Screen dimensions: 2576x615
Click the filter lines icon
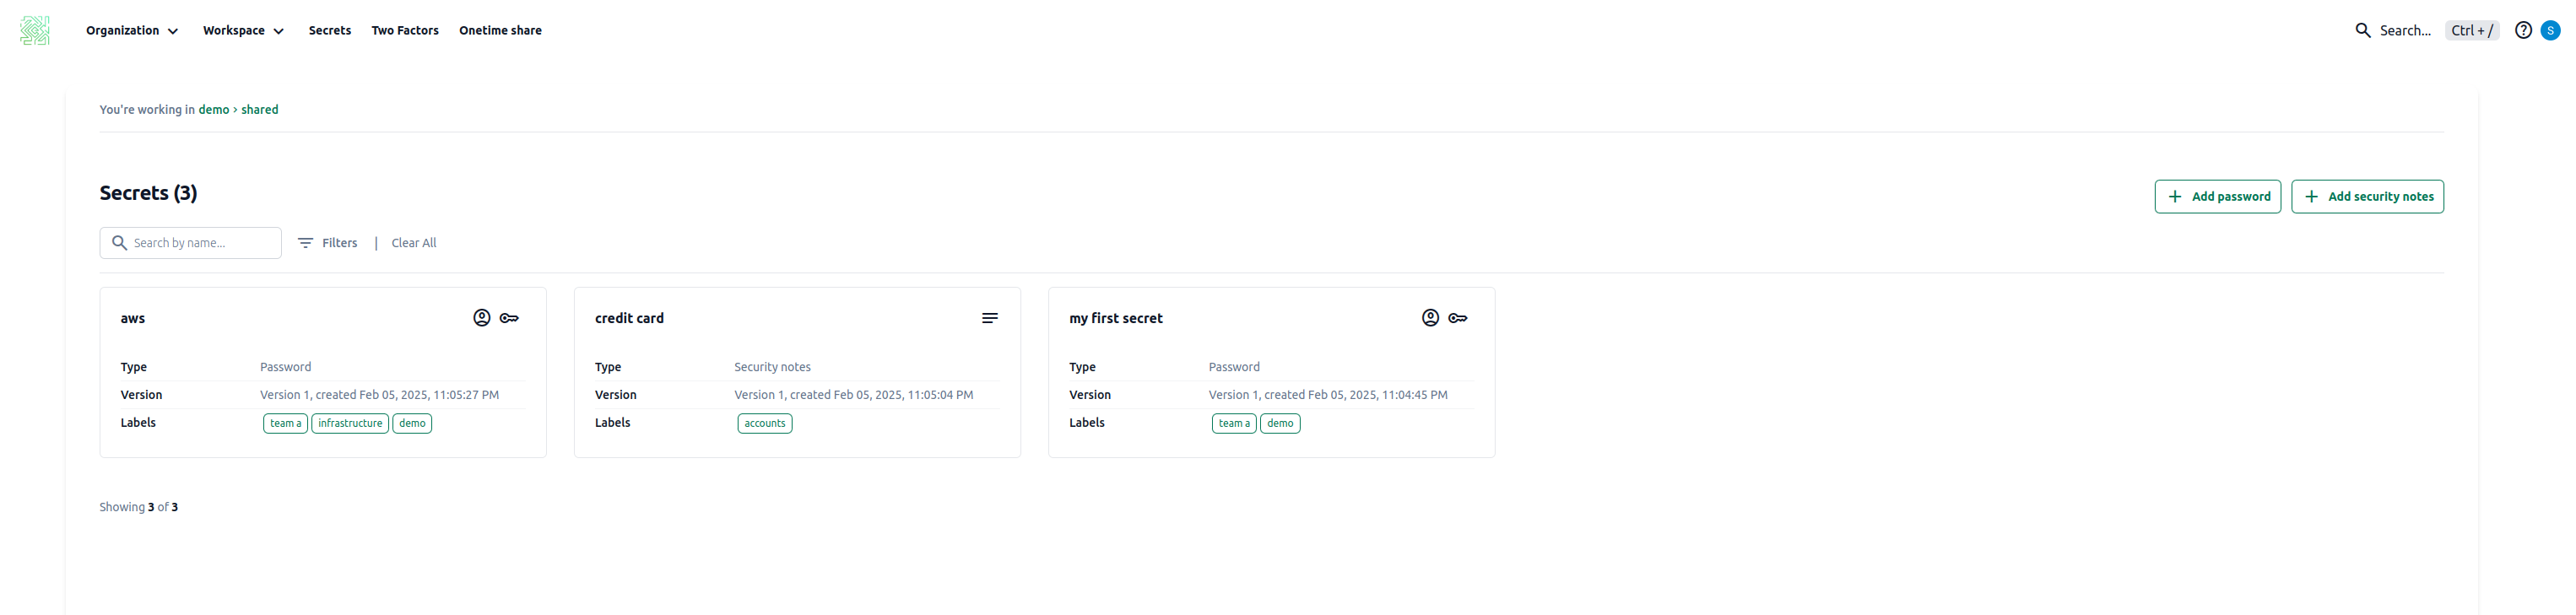306,243
